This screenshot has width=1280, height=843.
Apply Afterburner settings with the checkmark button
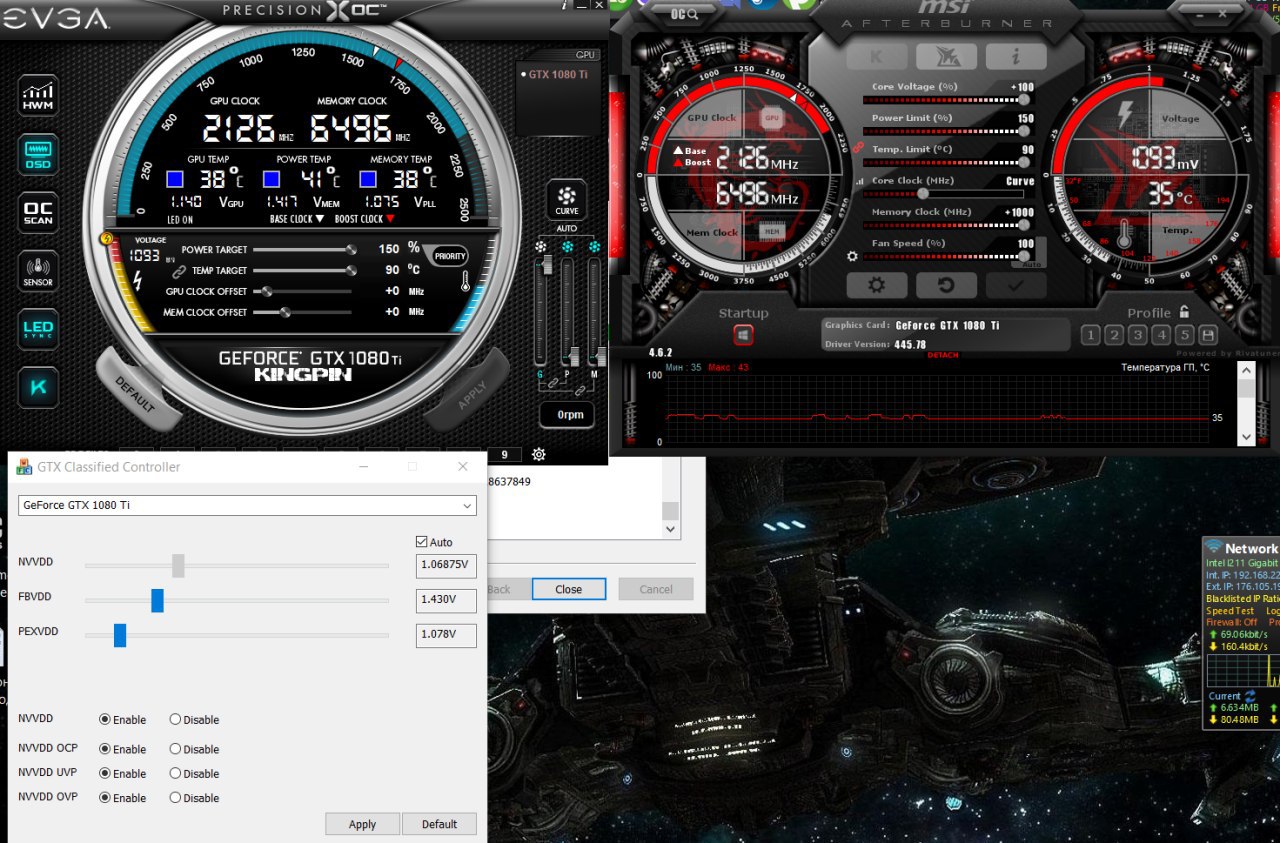pos(1016,285)
